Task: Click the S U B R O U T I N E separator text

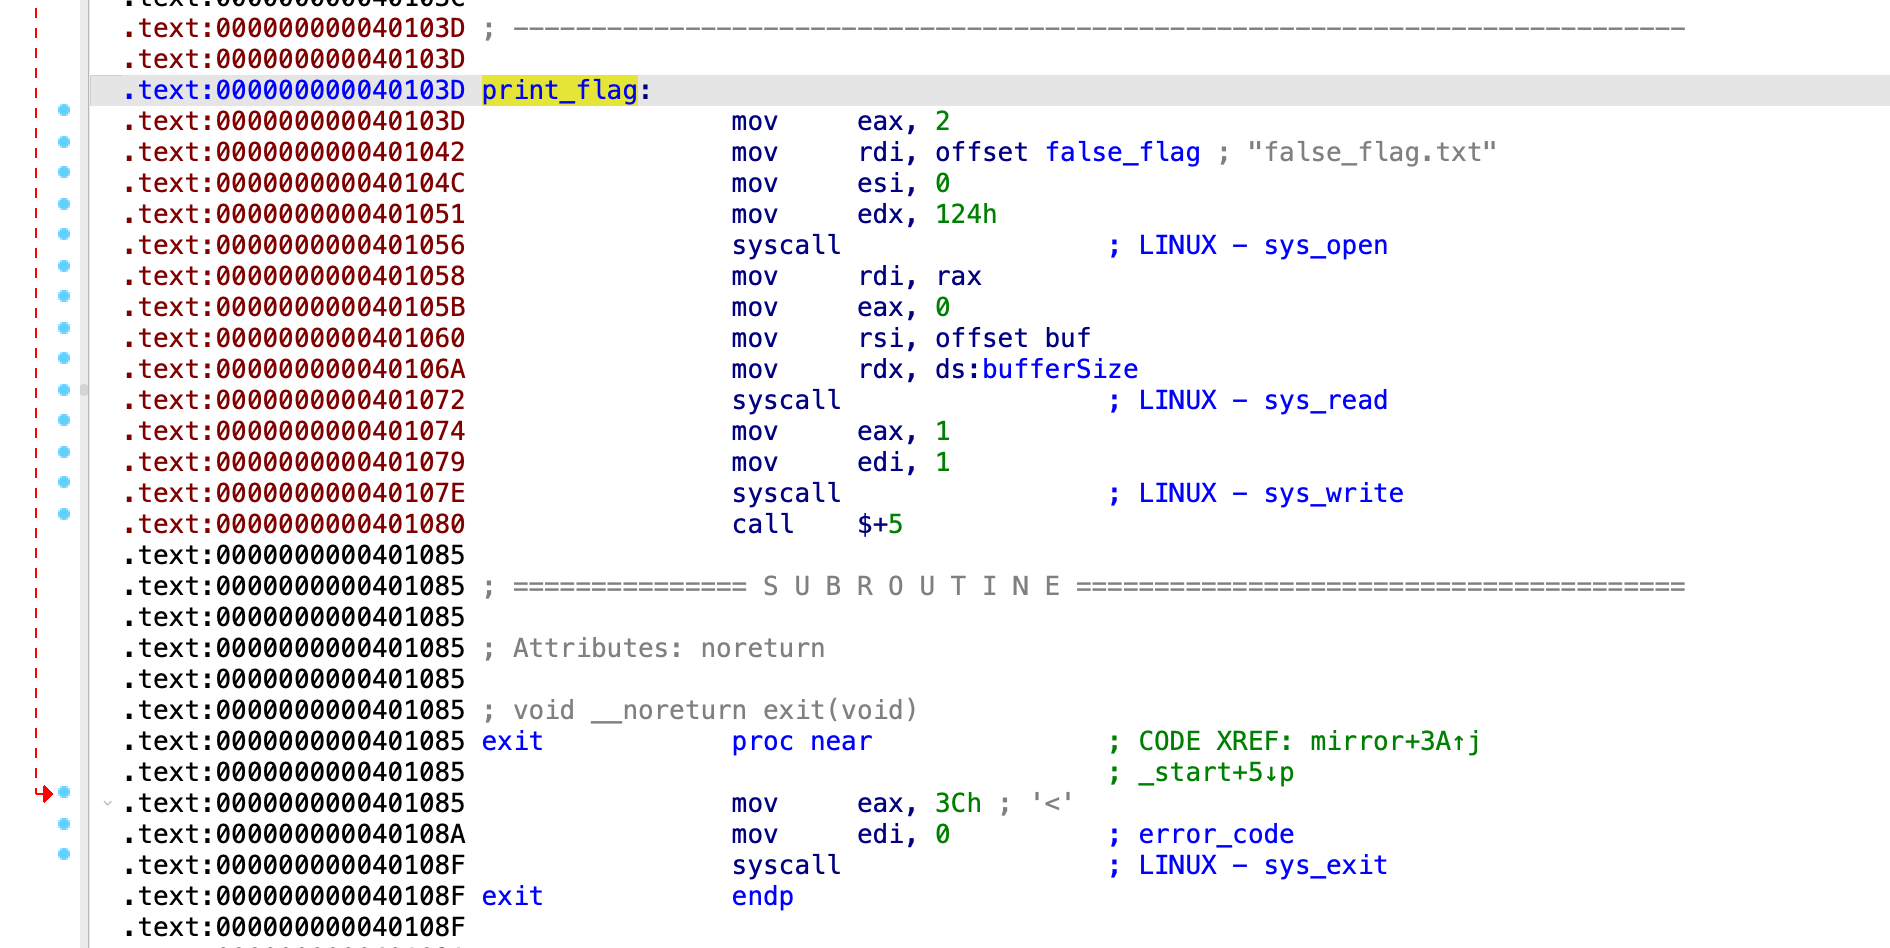Action: click(911, 586)
